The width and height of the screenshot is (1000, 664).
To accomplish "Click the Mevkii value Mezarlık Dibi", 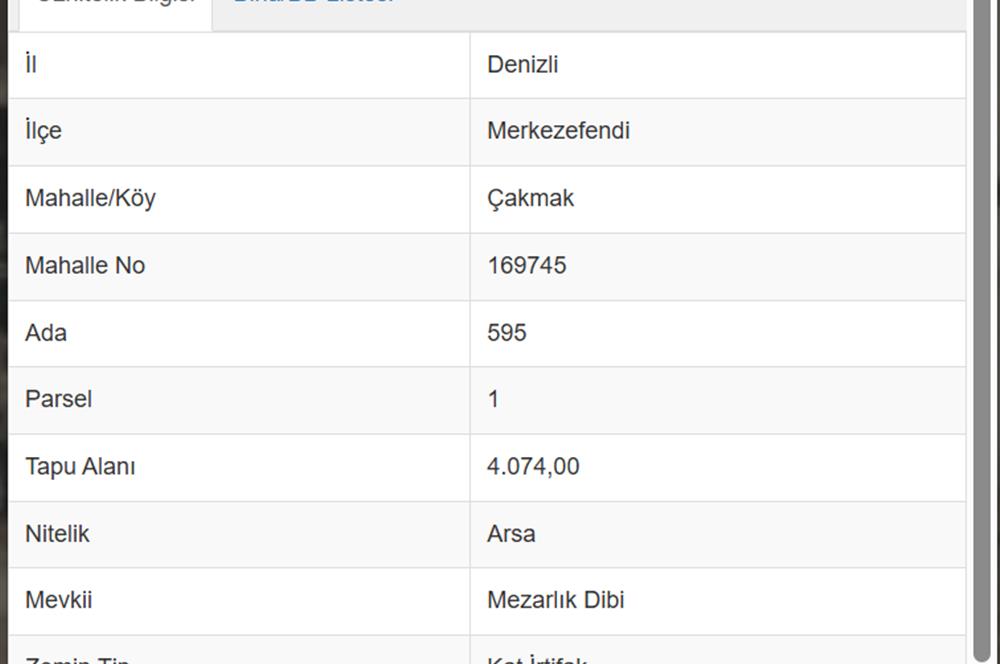I will (555, 600).
